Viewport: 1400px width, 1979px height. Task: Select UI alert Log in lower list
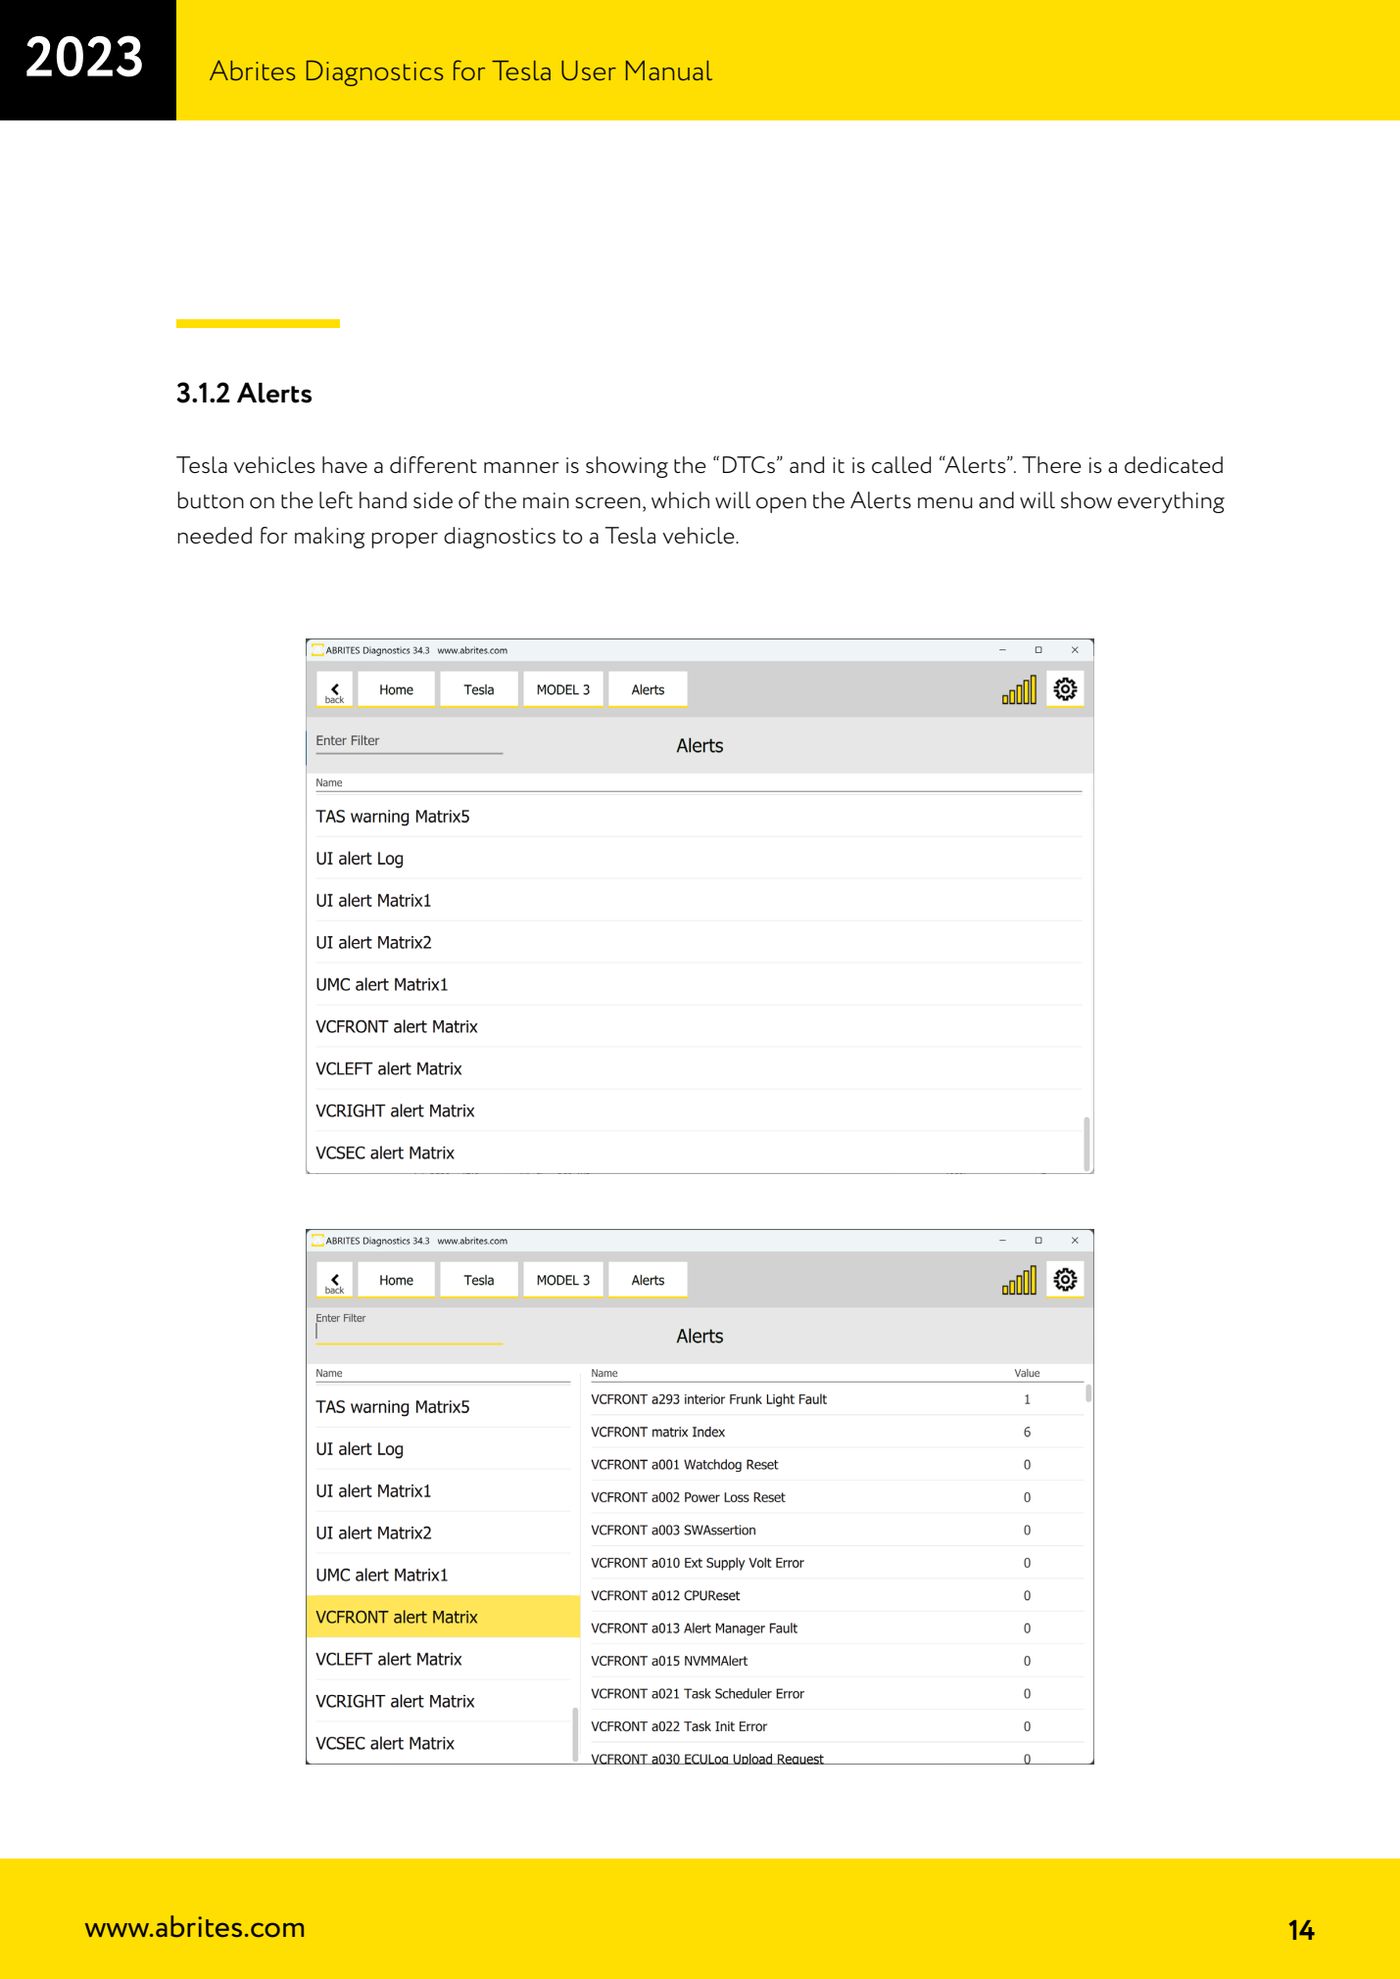(442, 1448)
